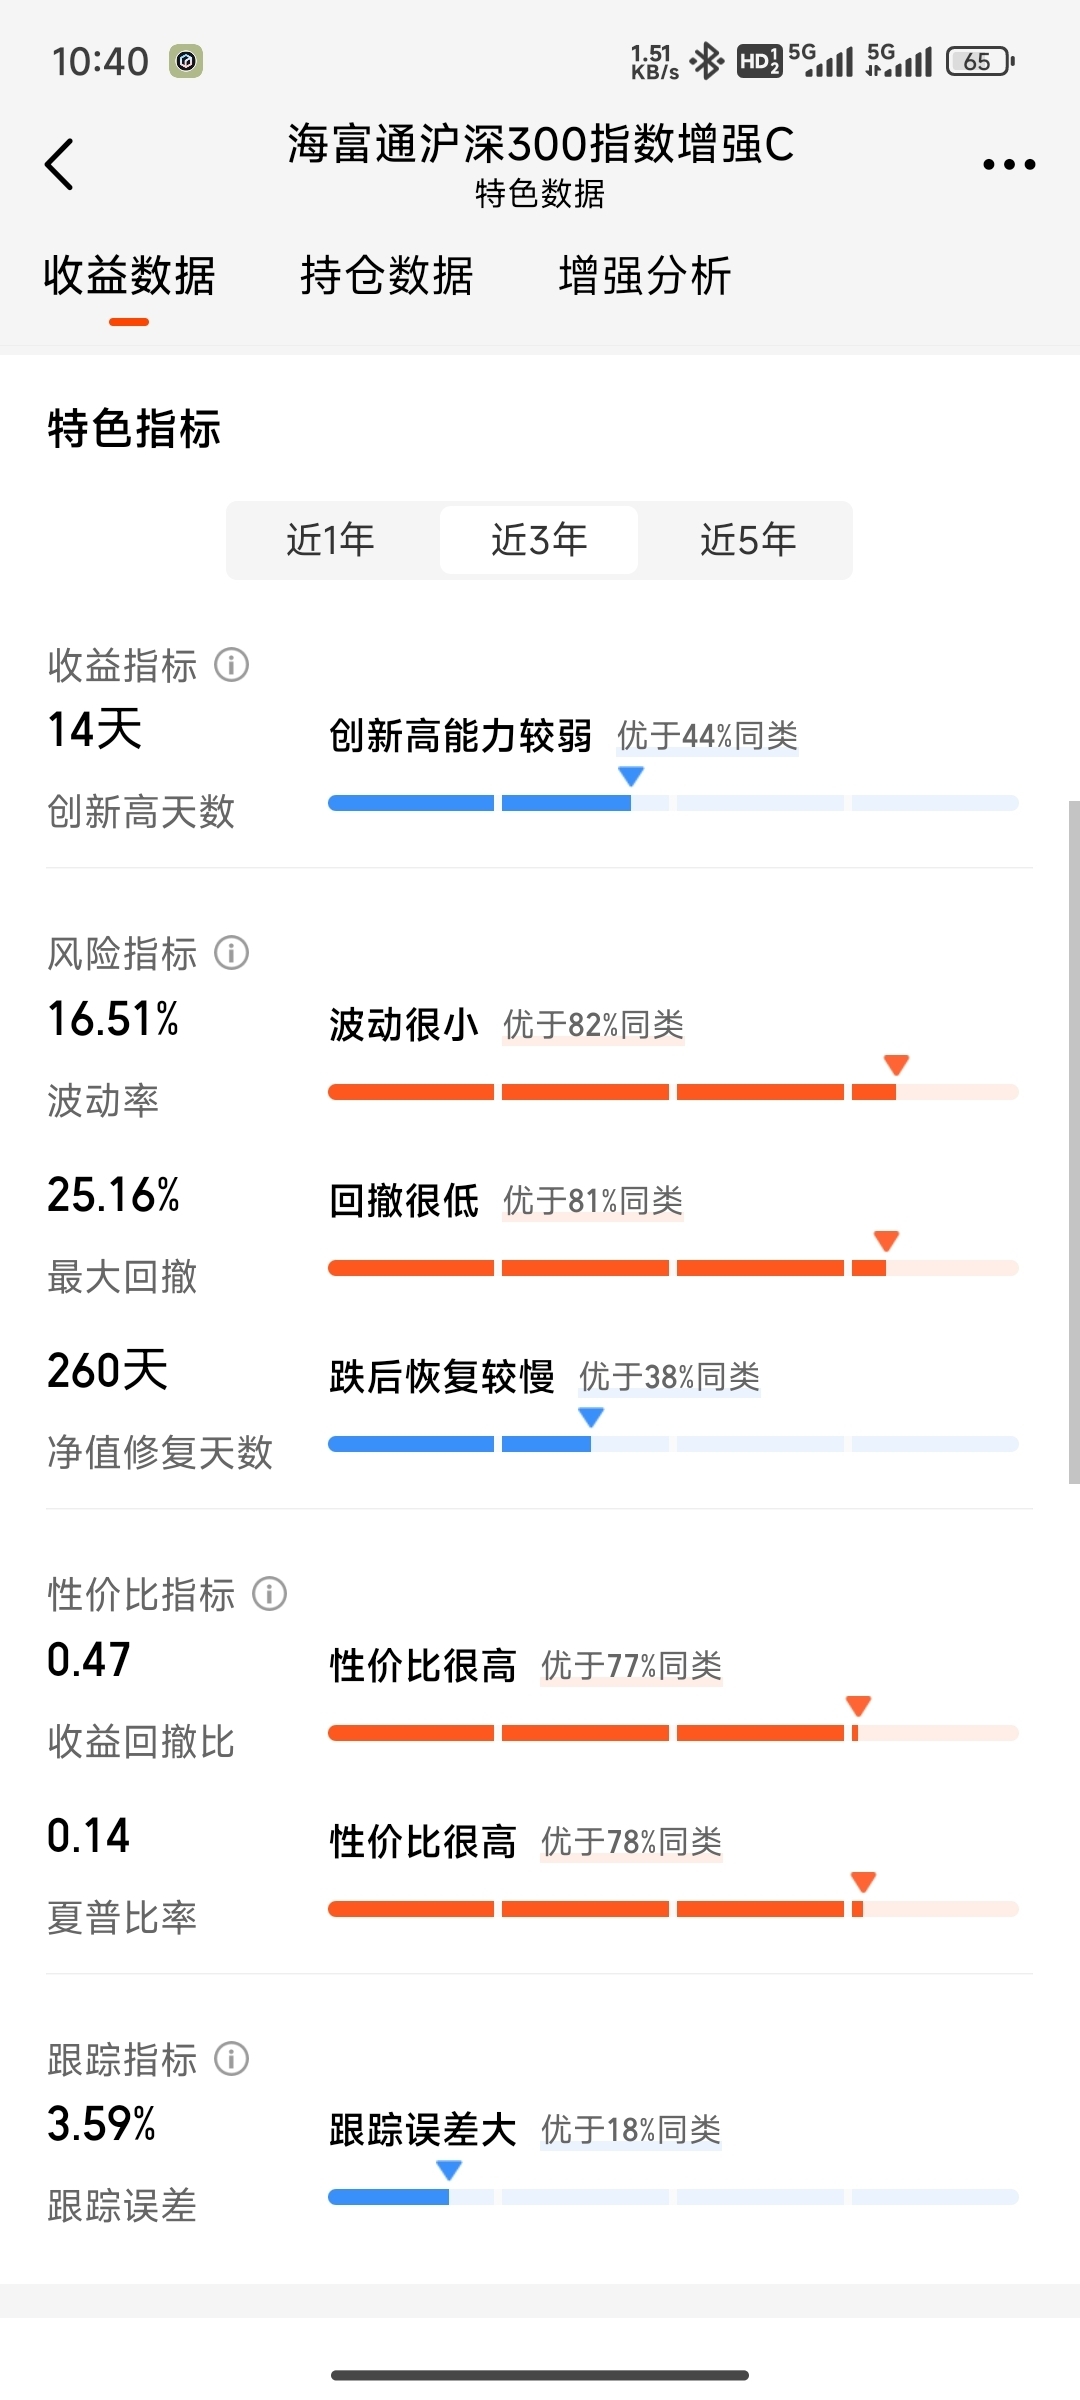Screen dimensions: 1080x2400
Task: Open the three-dot more options menu
Action: point(1009,164)
